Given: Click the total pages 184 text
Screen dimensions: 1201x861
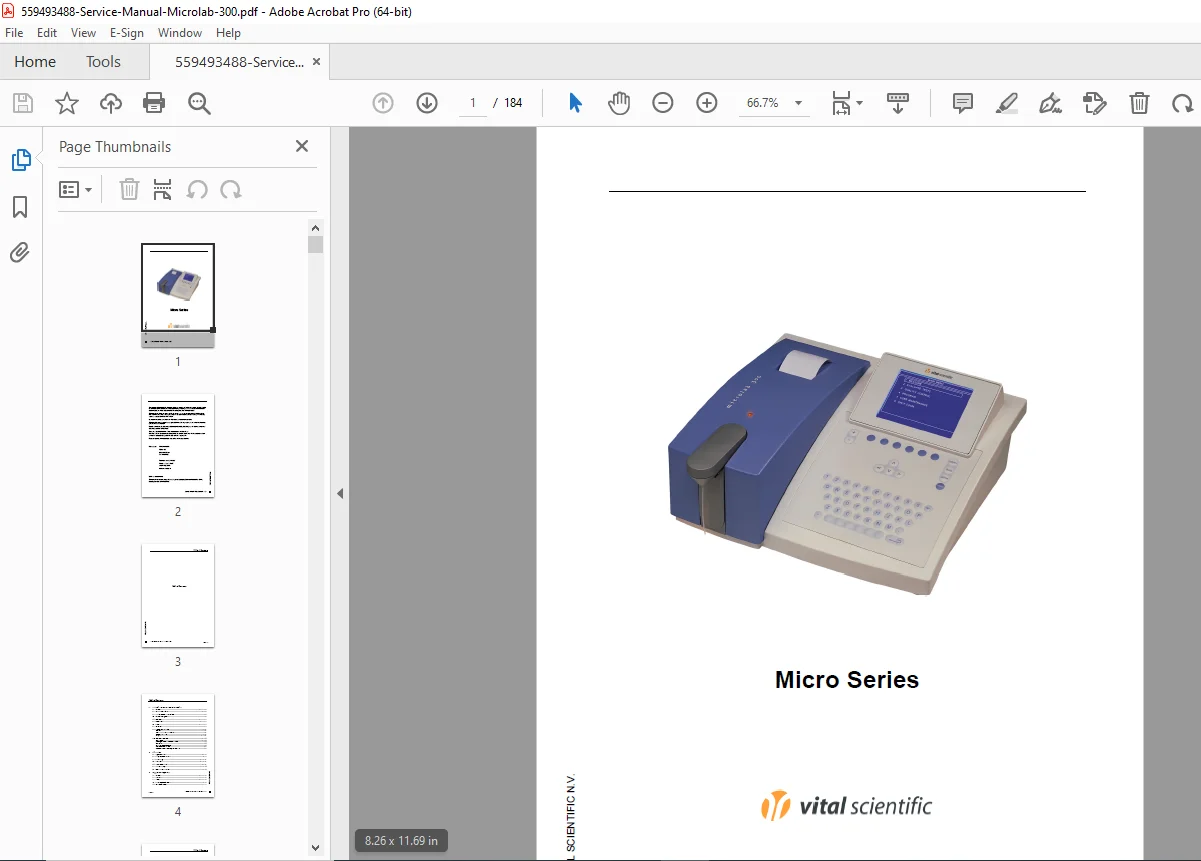Looking at the screenshot, I should coord(513,103).
